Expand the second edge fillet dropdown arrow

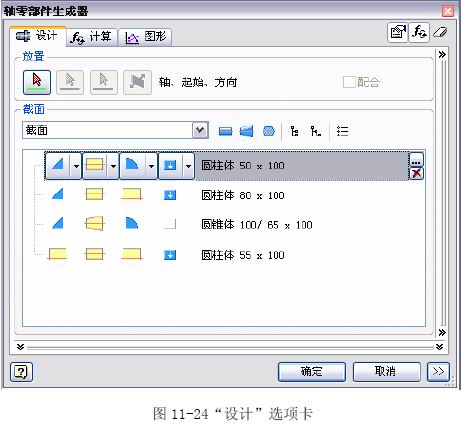click(x=151, y=166)
